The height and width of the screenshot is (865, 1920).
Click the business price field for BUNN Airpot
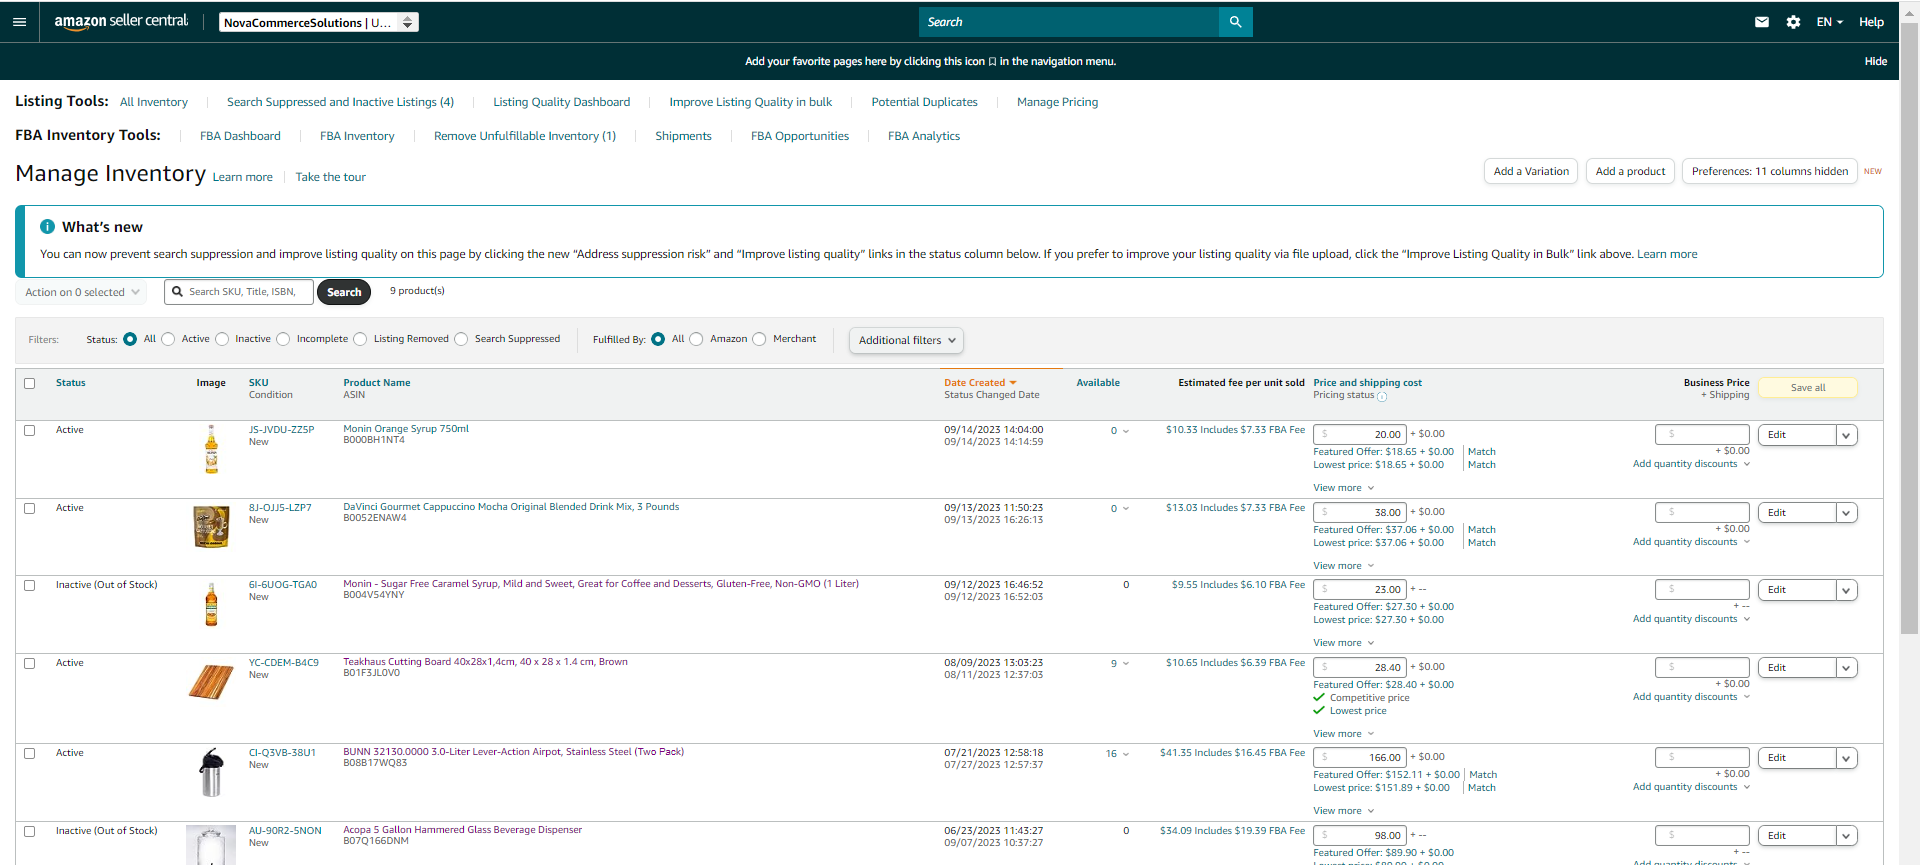[x=1702, y=757]
